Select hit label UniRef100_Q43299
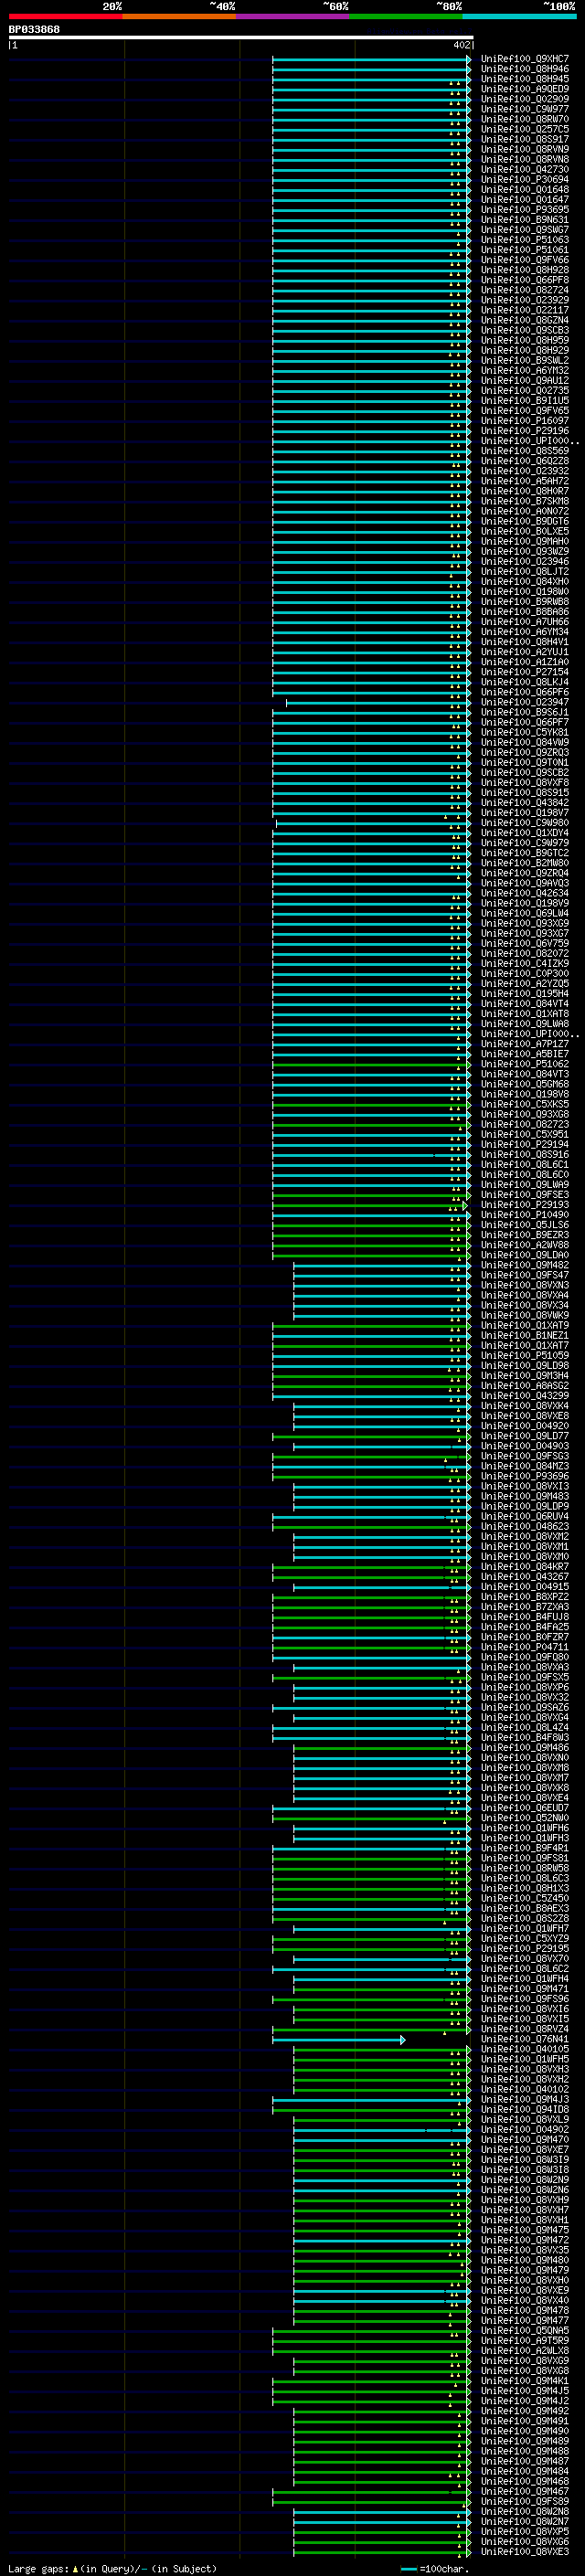The image size is (585, 2576). [525, 1396]
